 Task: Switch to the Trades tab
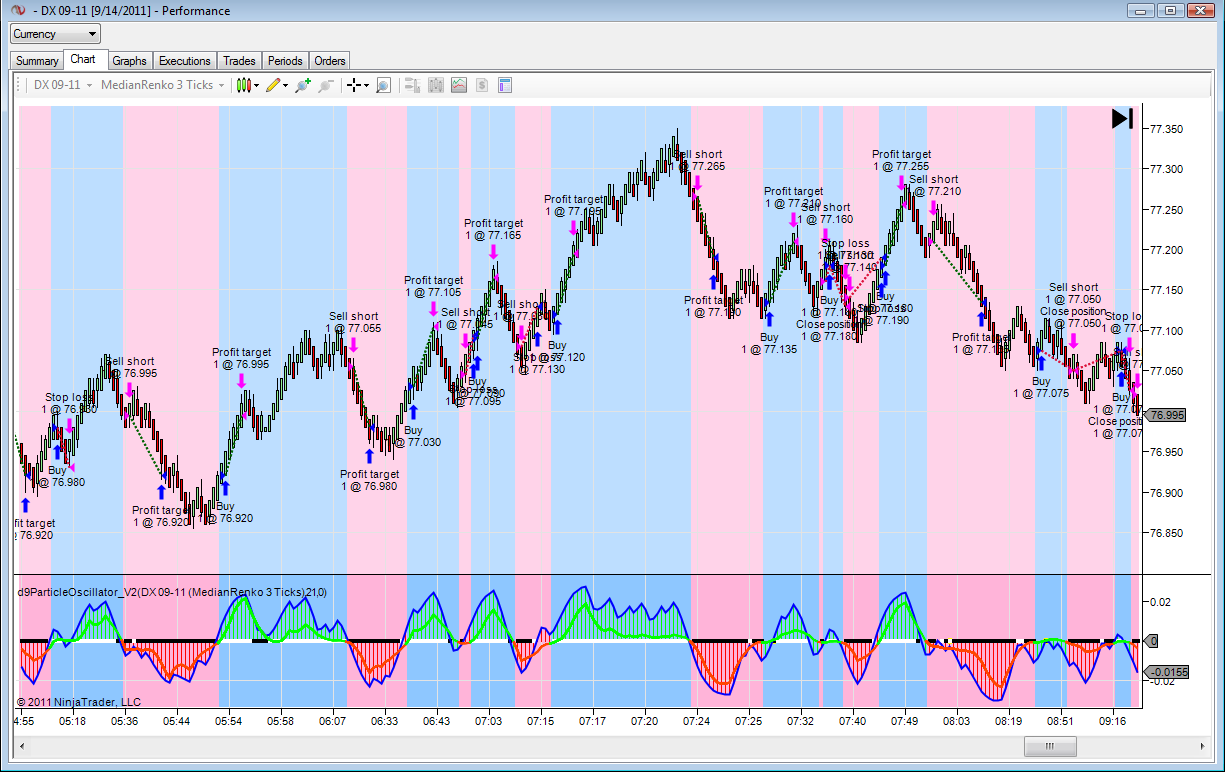(x=239, y=61)
